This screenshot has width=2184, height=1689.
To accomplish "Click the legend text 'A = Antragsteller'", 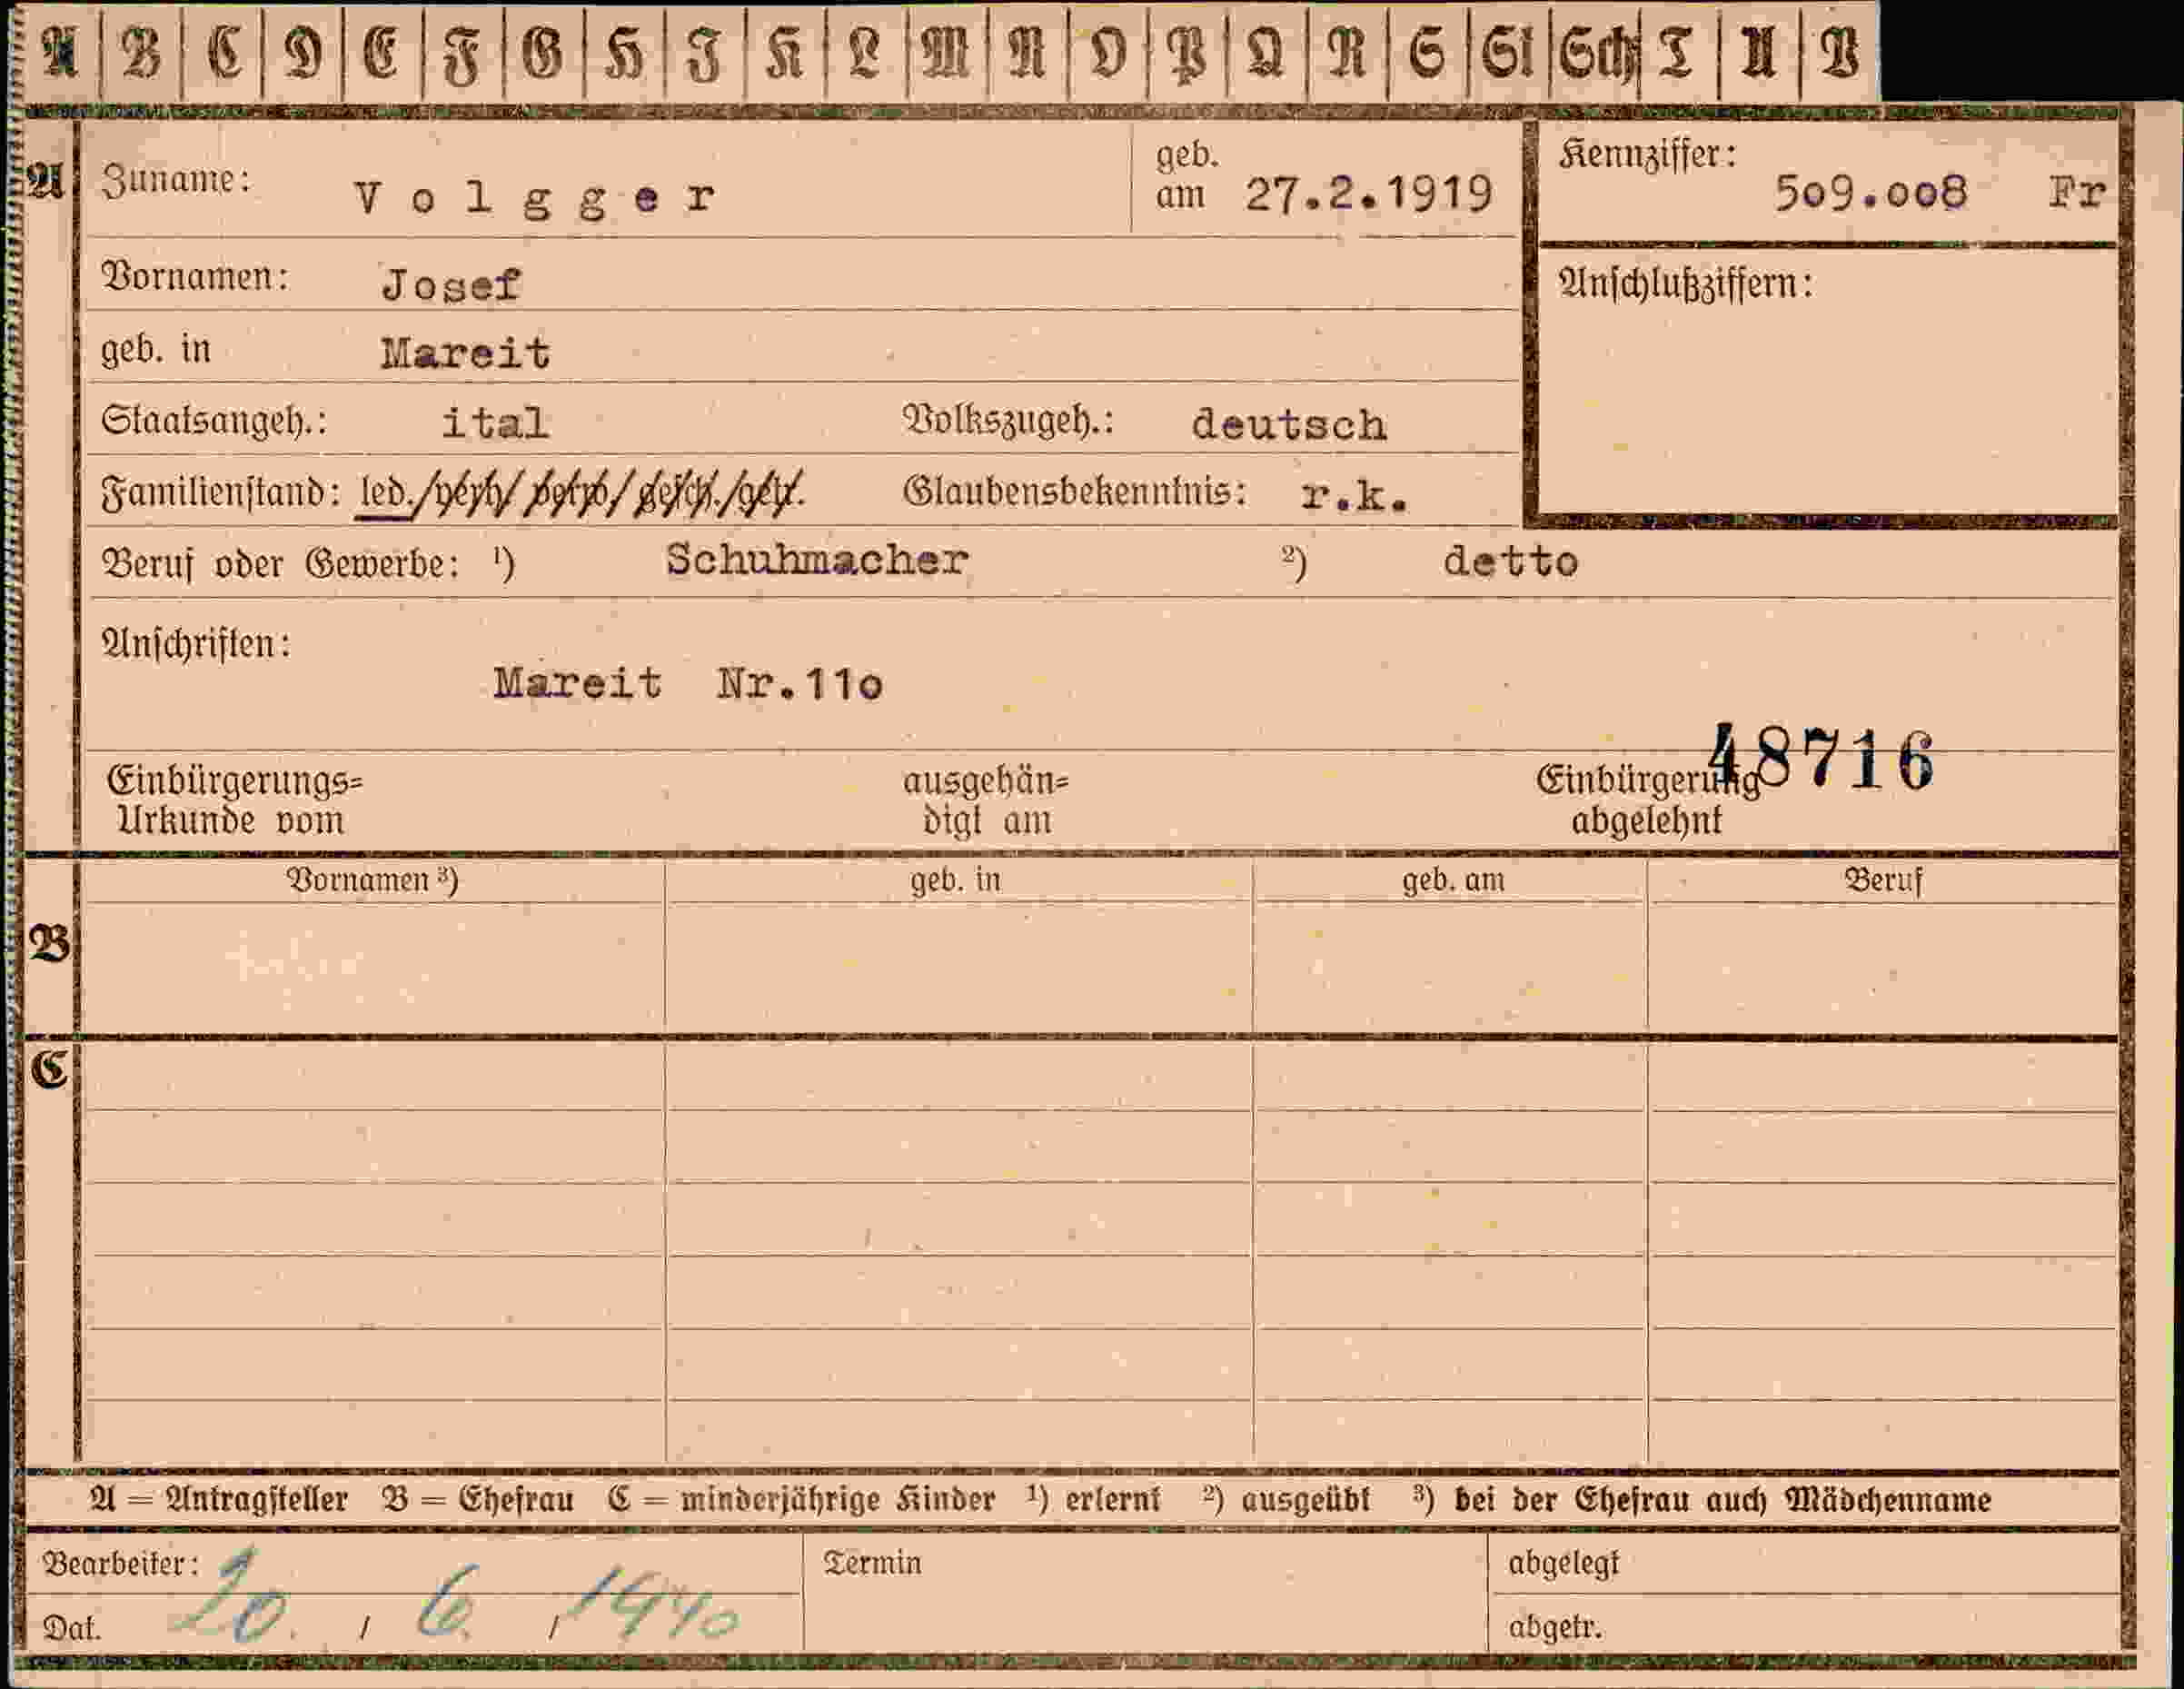I will (x=218, y=1500).
